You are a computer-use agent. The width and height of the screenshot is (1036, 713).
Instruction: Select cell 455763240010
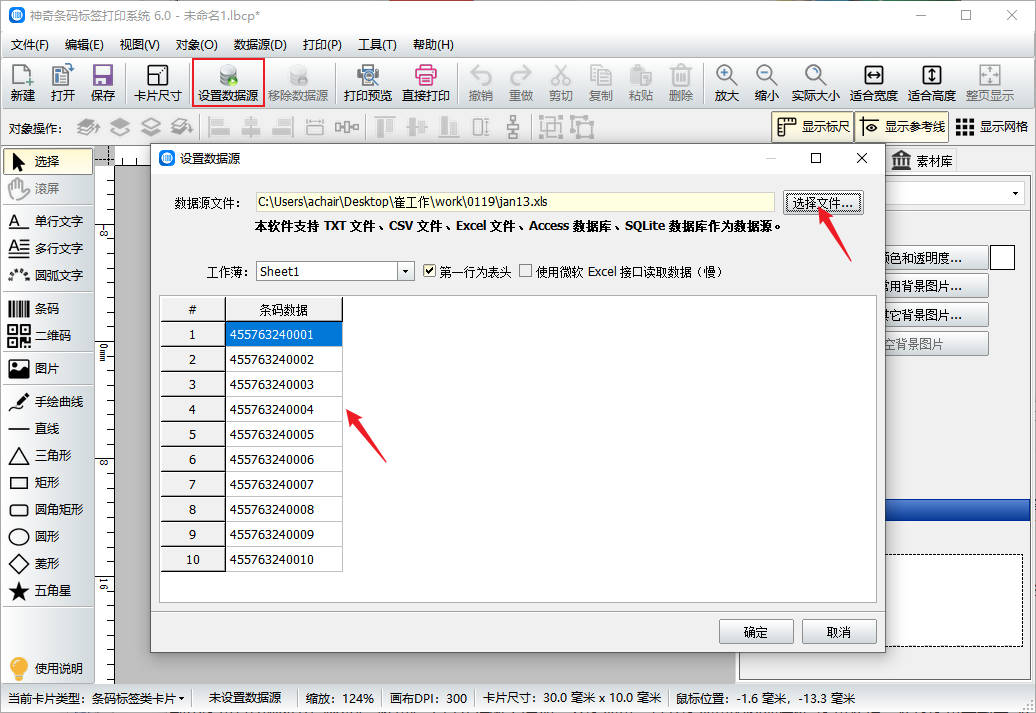(283, 559)
